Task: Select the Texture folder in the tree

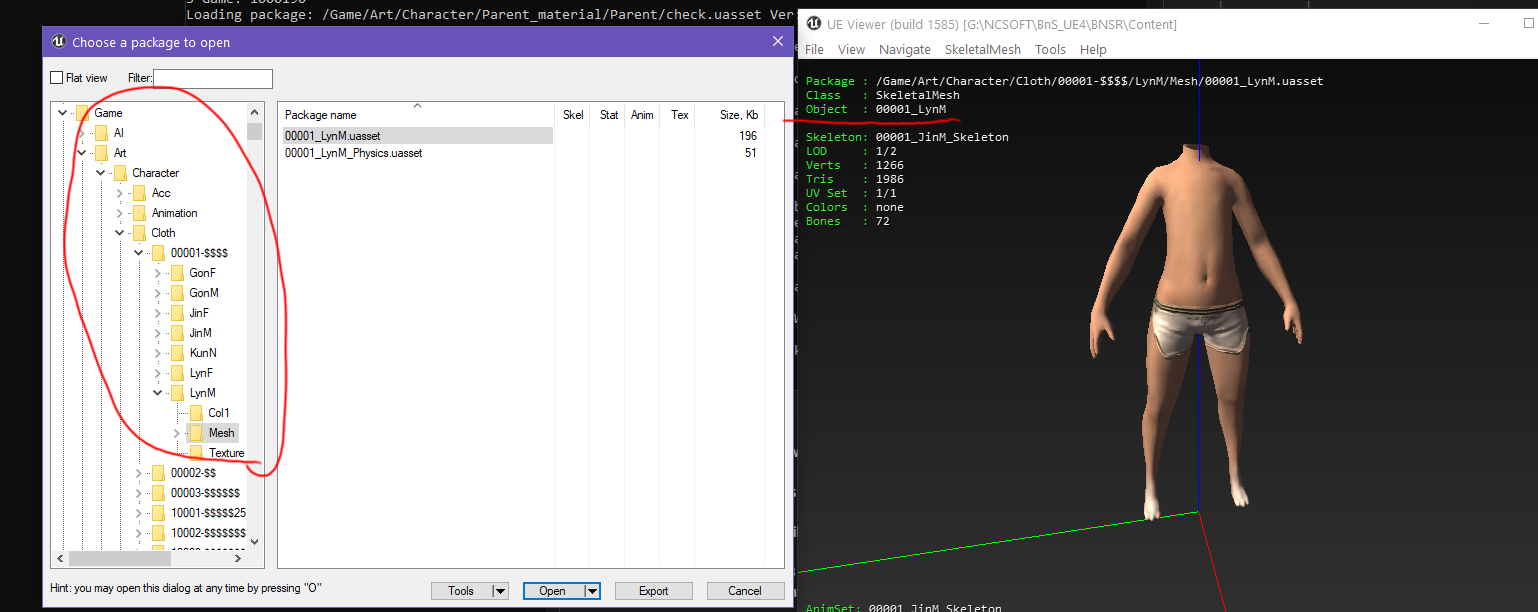Action: coord(227,453)
